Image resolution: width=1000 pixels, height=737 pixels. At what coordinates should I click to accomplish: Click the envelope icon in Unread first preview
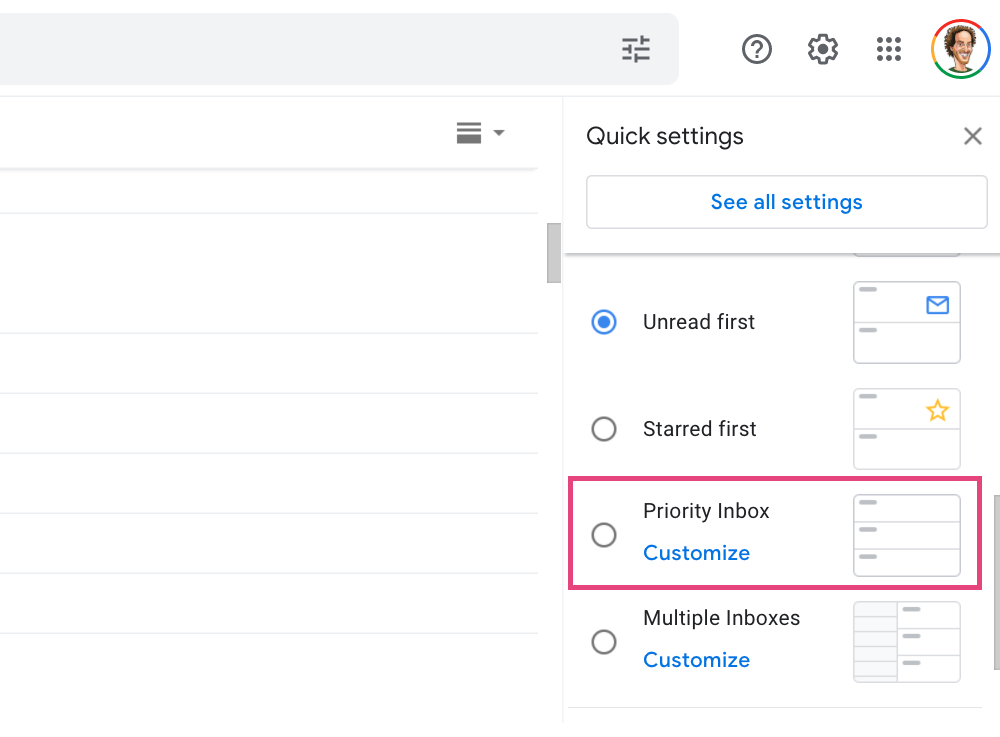pyautogui.click(x=937, y=305)
